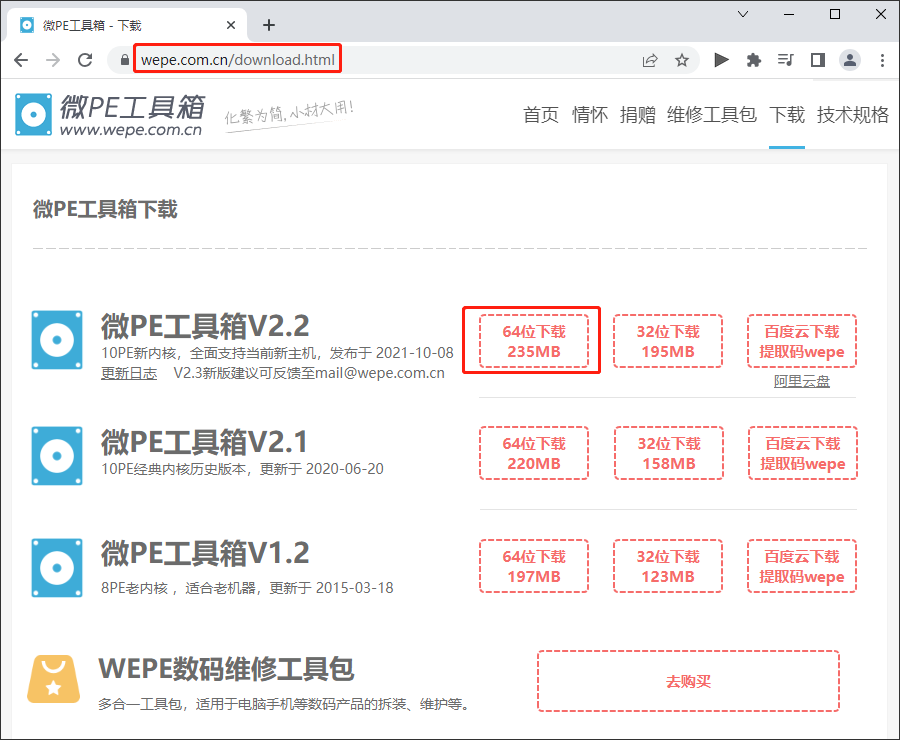900x740 pixels.
Task: Open 捐赠 navigation item
Action: tap(638, 115)
